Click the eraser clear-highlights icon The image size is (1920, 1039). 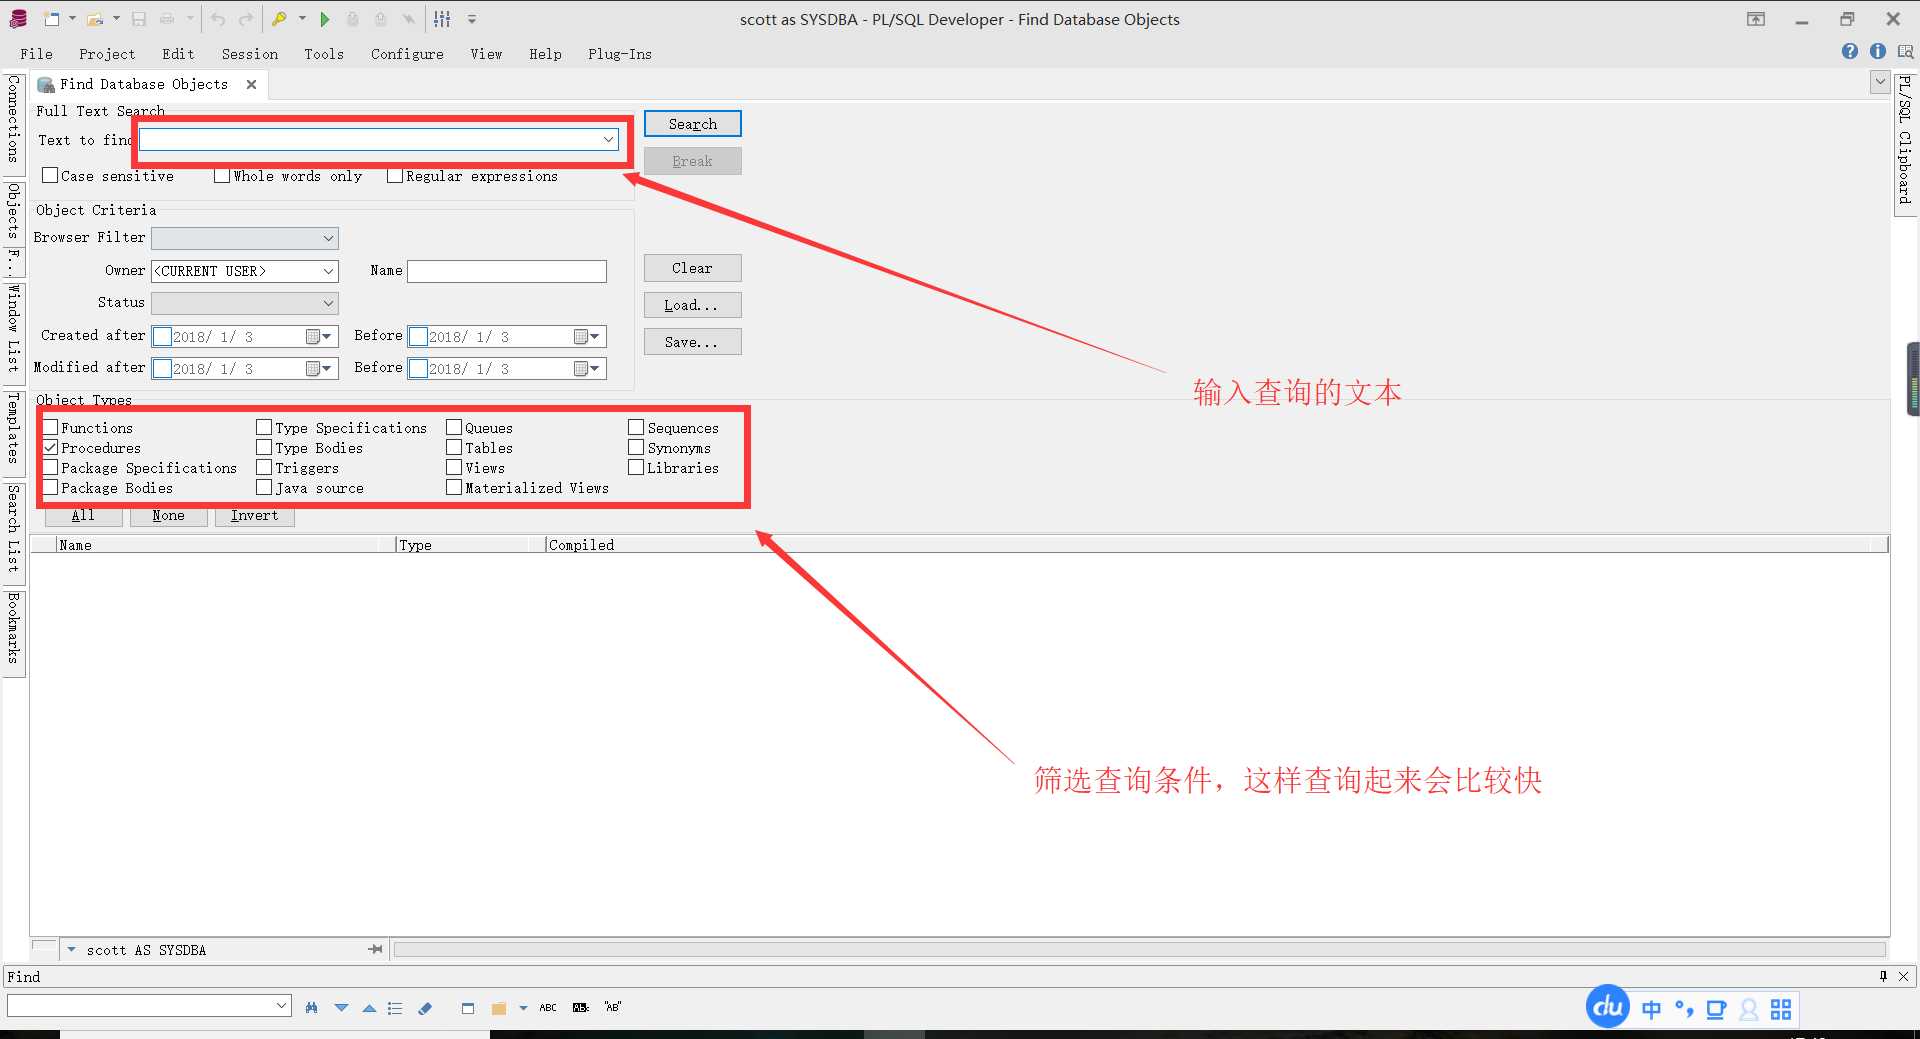click(x=425, y=1008)
